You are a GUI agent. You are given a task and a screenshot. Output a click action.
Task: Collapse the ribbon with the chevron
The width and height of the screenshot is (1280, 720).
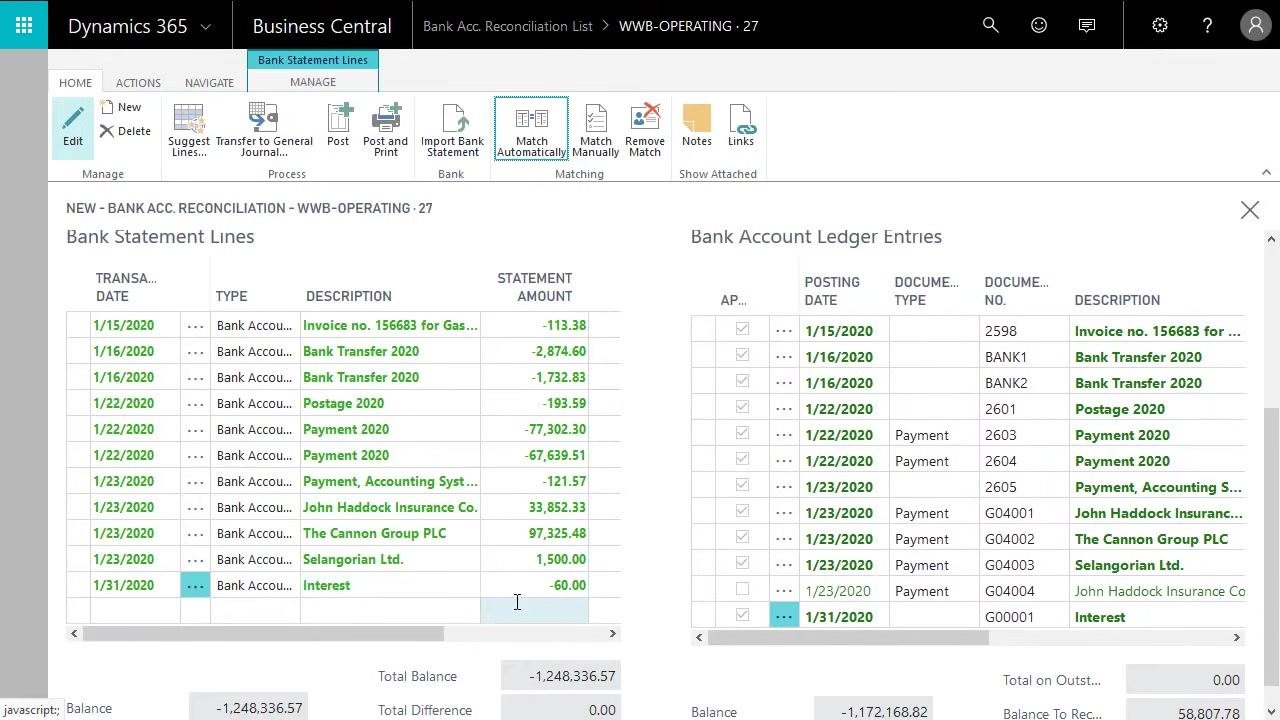1266,172
